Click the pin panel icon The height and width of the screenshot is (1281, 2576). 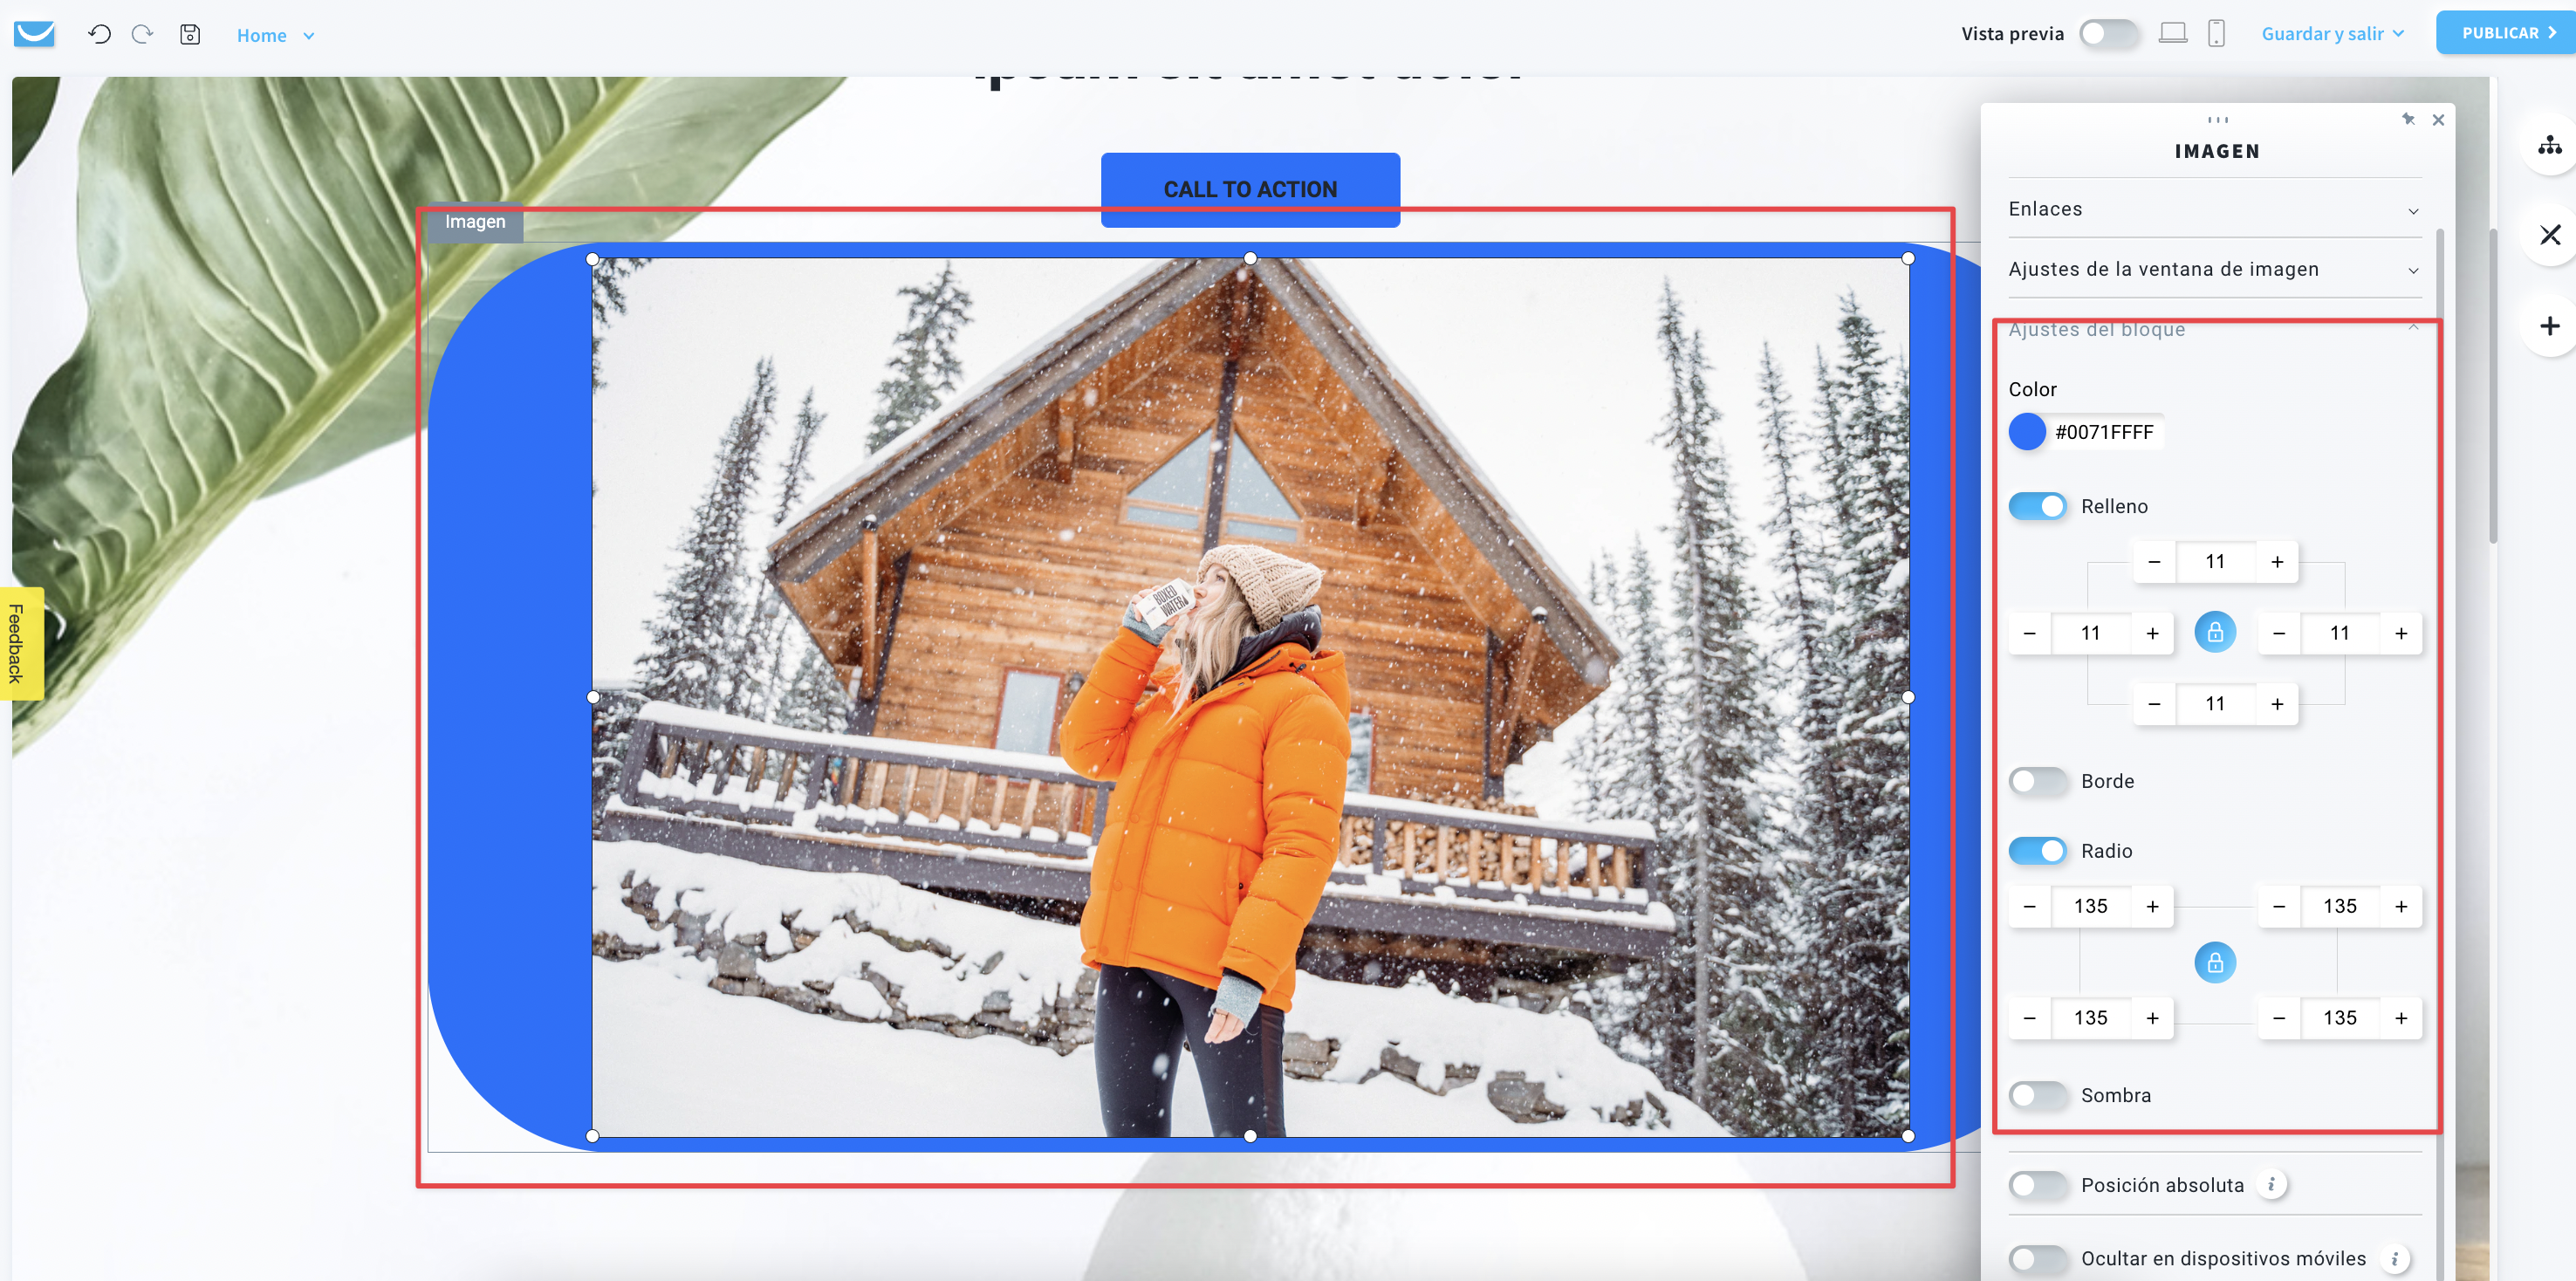2408,119
